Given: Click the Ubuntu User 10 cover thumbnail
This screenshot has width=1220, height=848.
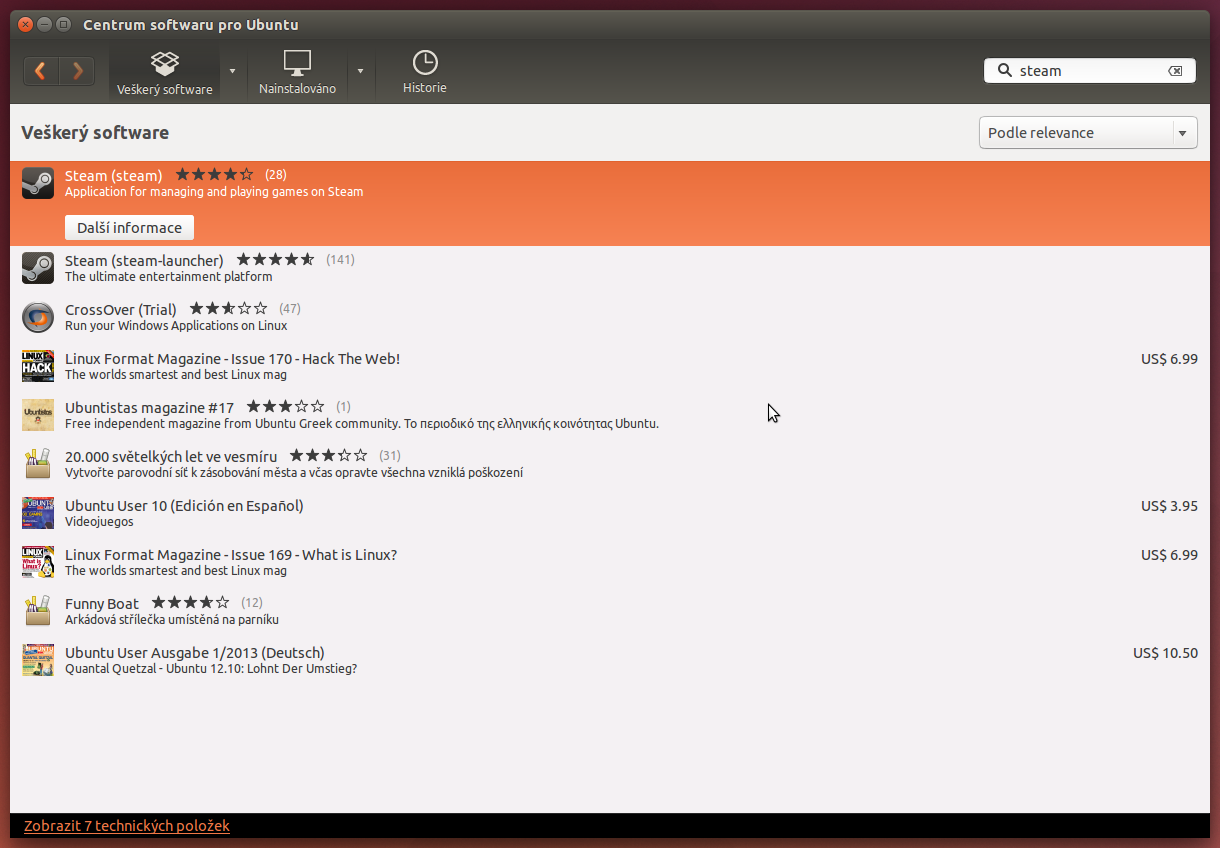Looking at the screenshot, I should (38, 513).
